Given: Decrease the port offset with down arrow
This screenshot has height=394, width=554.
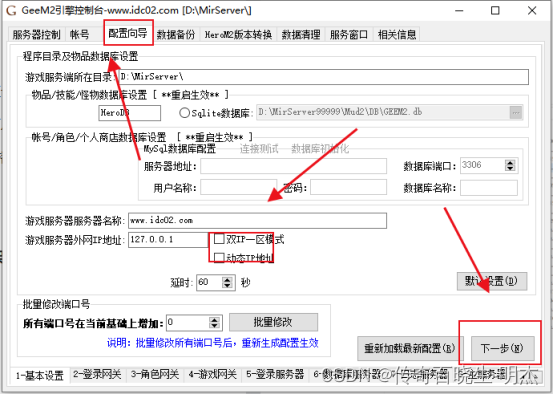Looking at the screenshot, I should point(214,326).
